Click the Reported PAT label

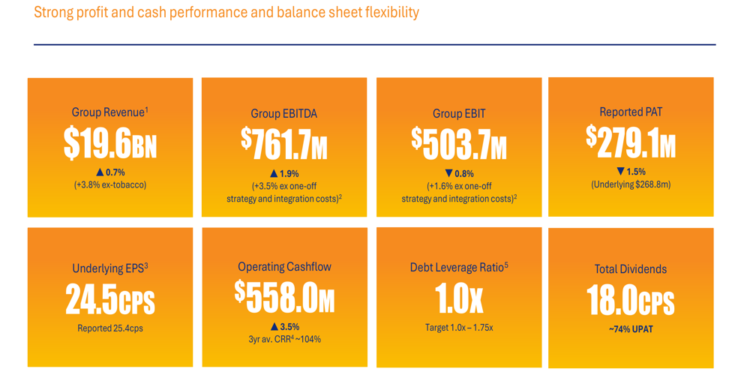tap(630, 111)
